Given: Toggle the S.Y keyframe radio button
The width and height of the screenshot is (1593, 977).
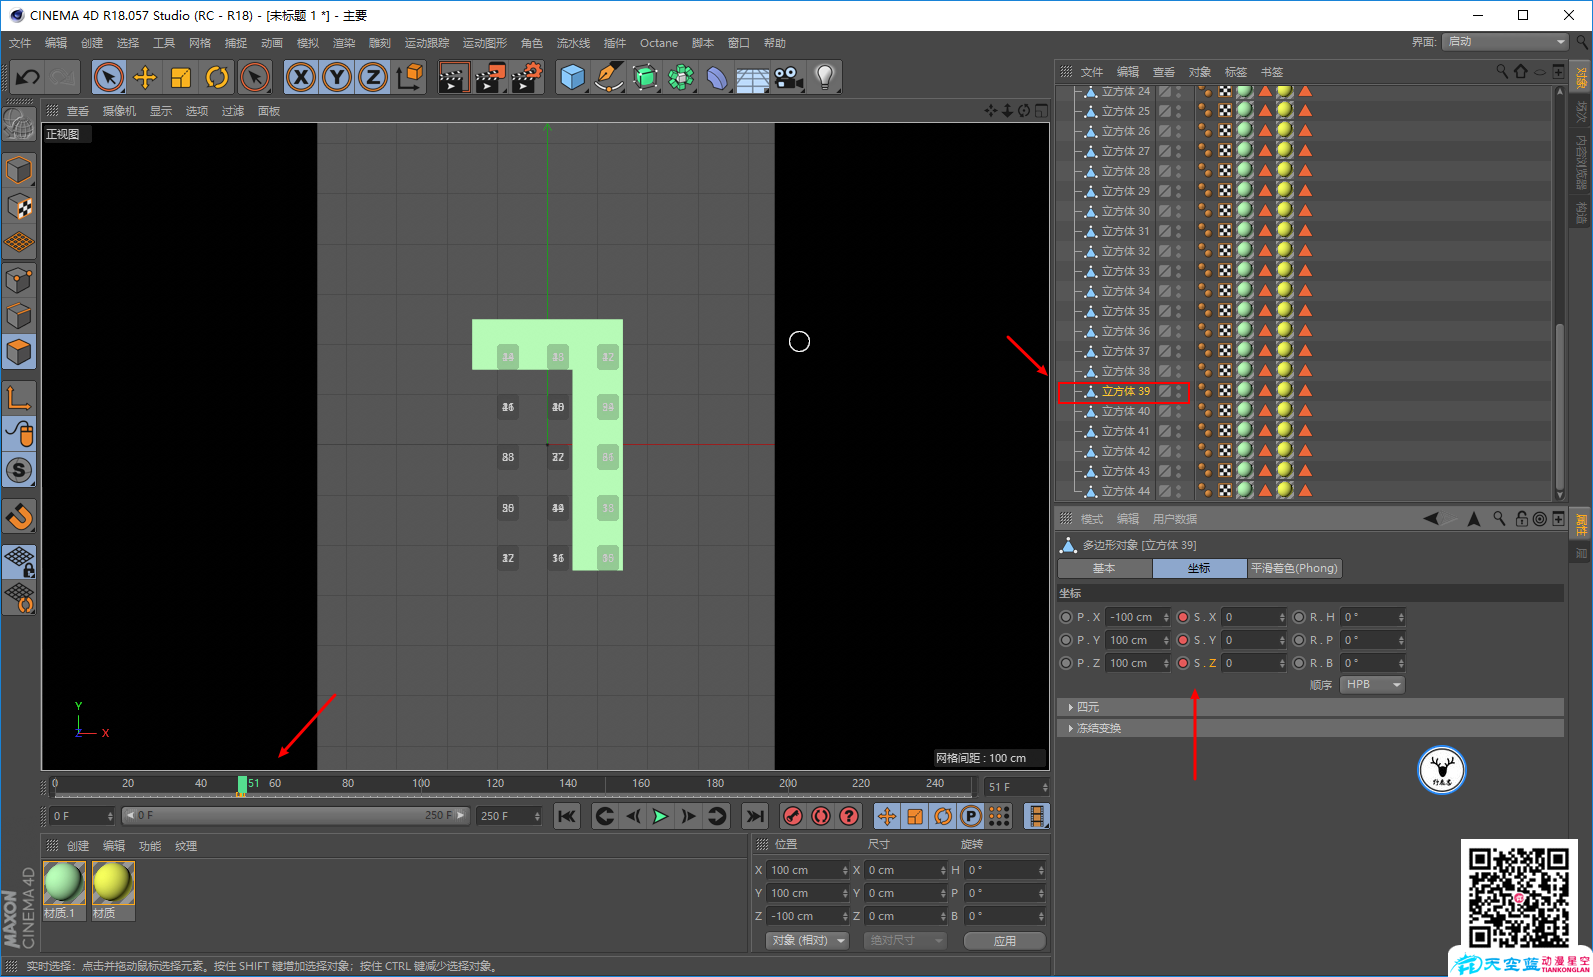Looking at the screenshot, I should coord(1183,640).
